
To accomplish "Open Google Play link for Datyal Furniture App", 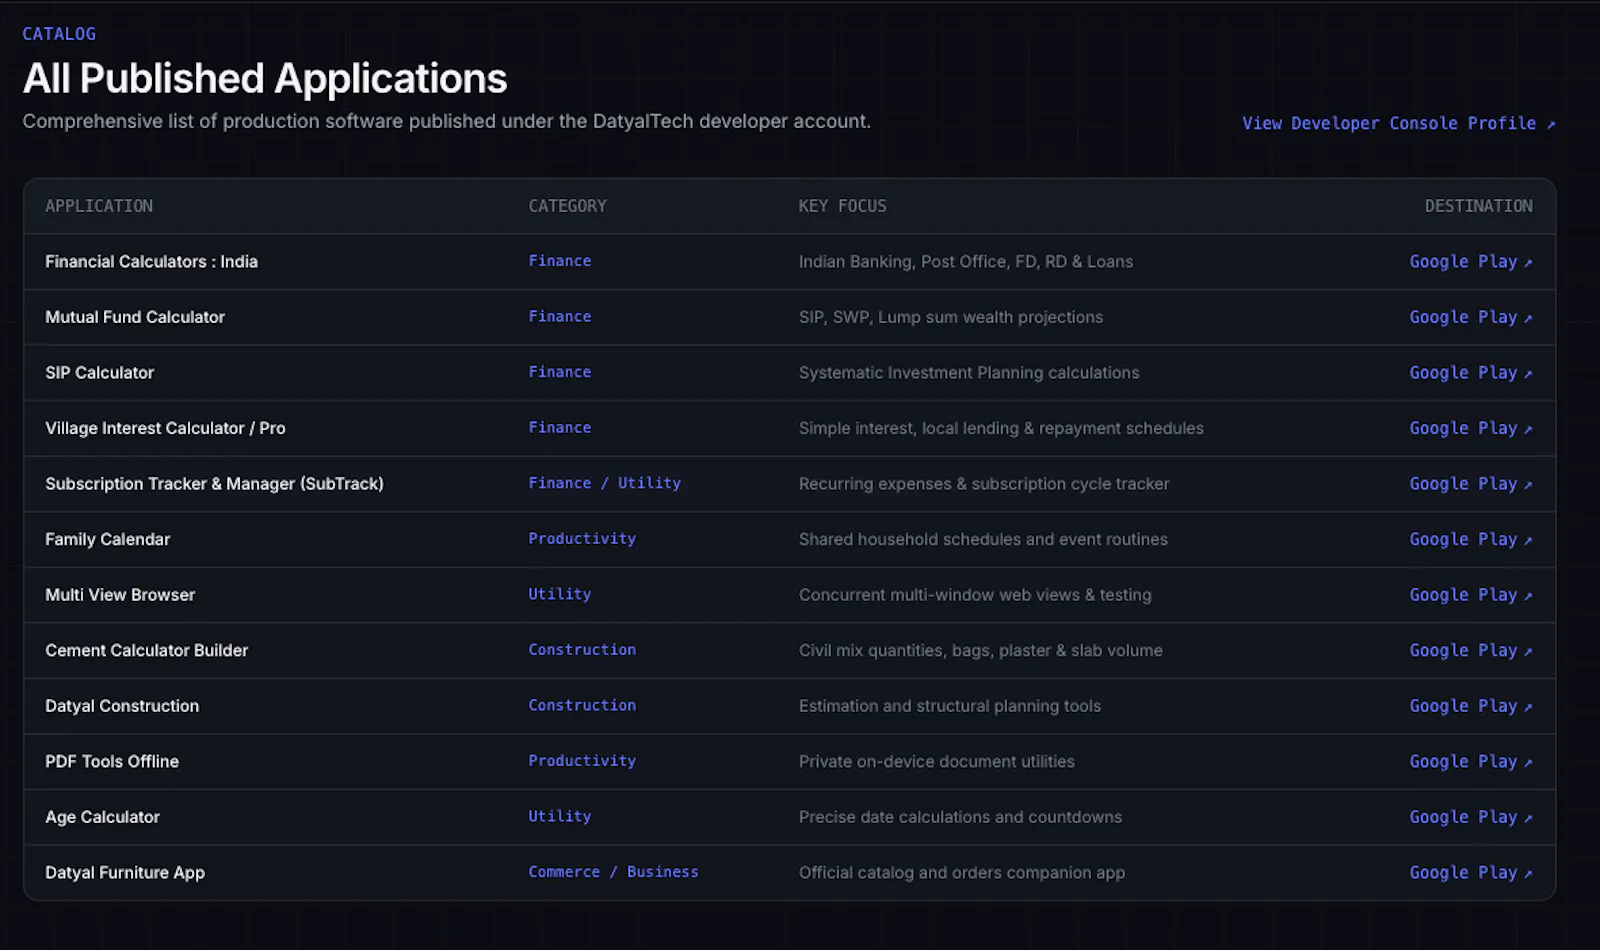I will pyautogui.click(x=1471, y=872).
